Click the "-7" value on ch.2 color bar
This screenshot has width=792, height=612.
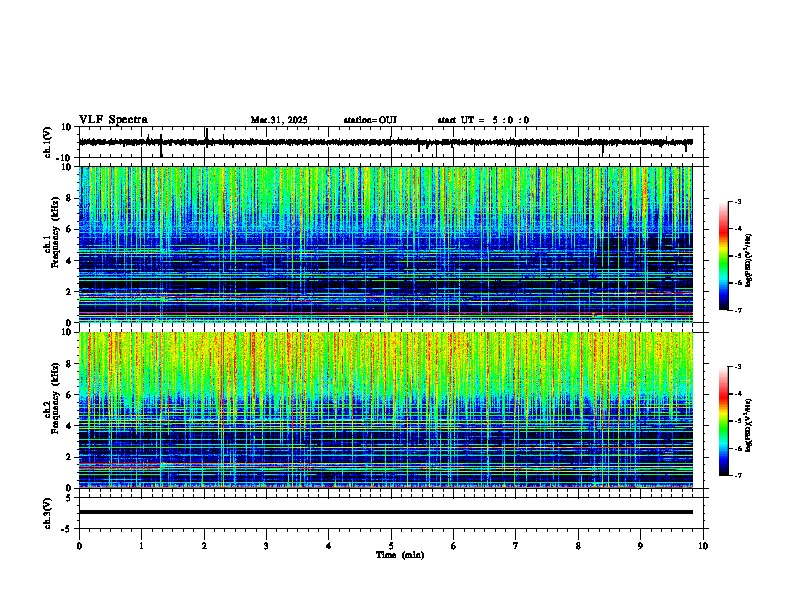coord(737,476)
